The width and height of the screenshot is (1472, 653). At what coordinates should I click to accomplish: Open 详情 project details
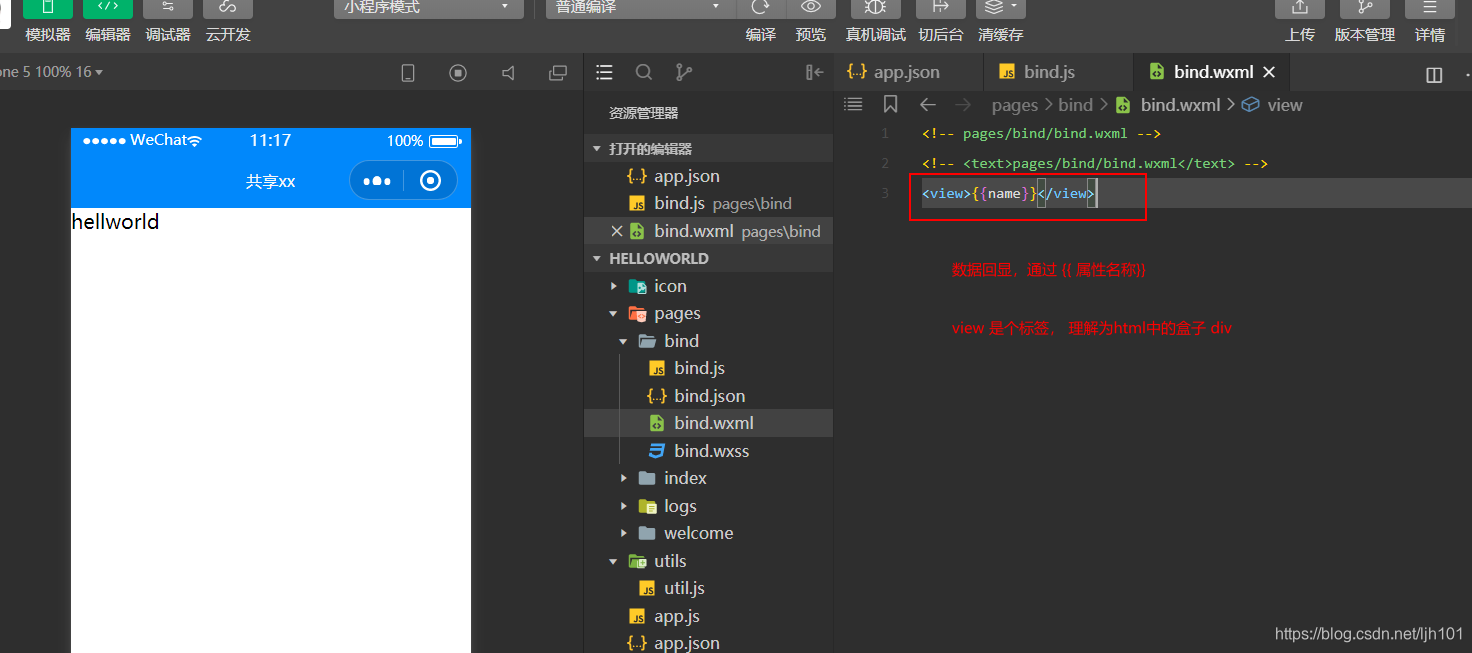tap(1429, 8)
